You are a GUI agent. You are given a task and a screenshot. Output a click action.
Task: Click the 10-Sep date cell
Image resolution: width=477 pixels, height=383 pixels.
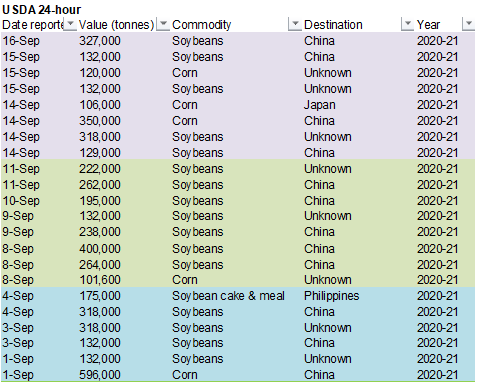21,201
